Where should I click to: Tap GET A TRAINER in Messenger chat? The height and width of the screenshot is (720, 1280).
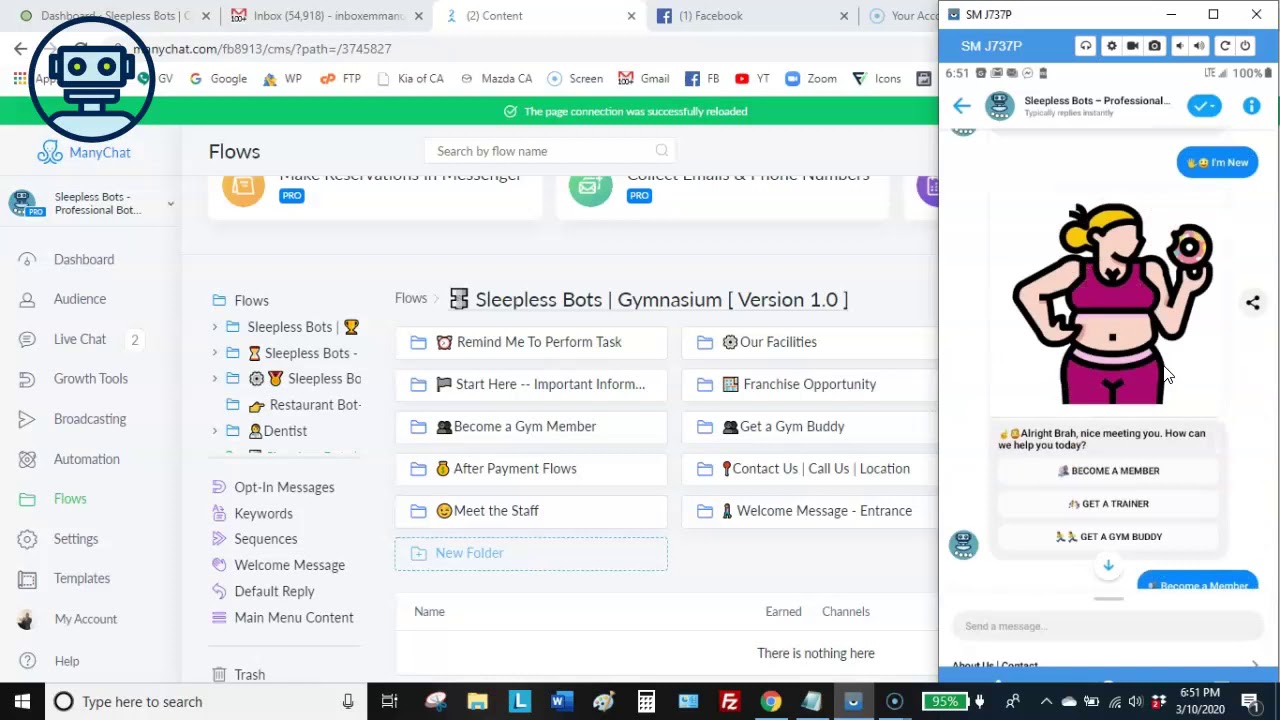(x=1109, y=504)
